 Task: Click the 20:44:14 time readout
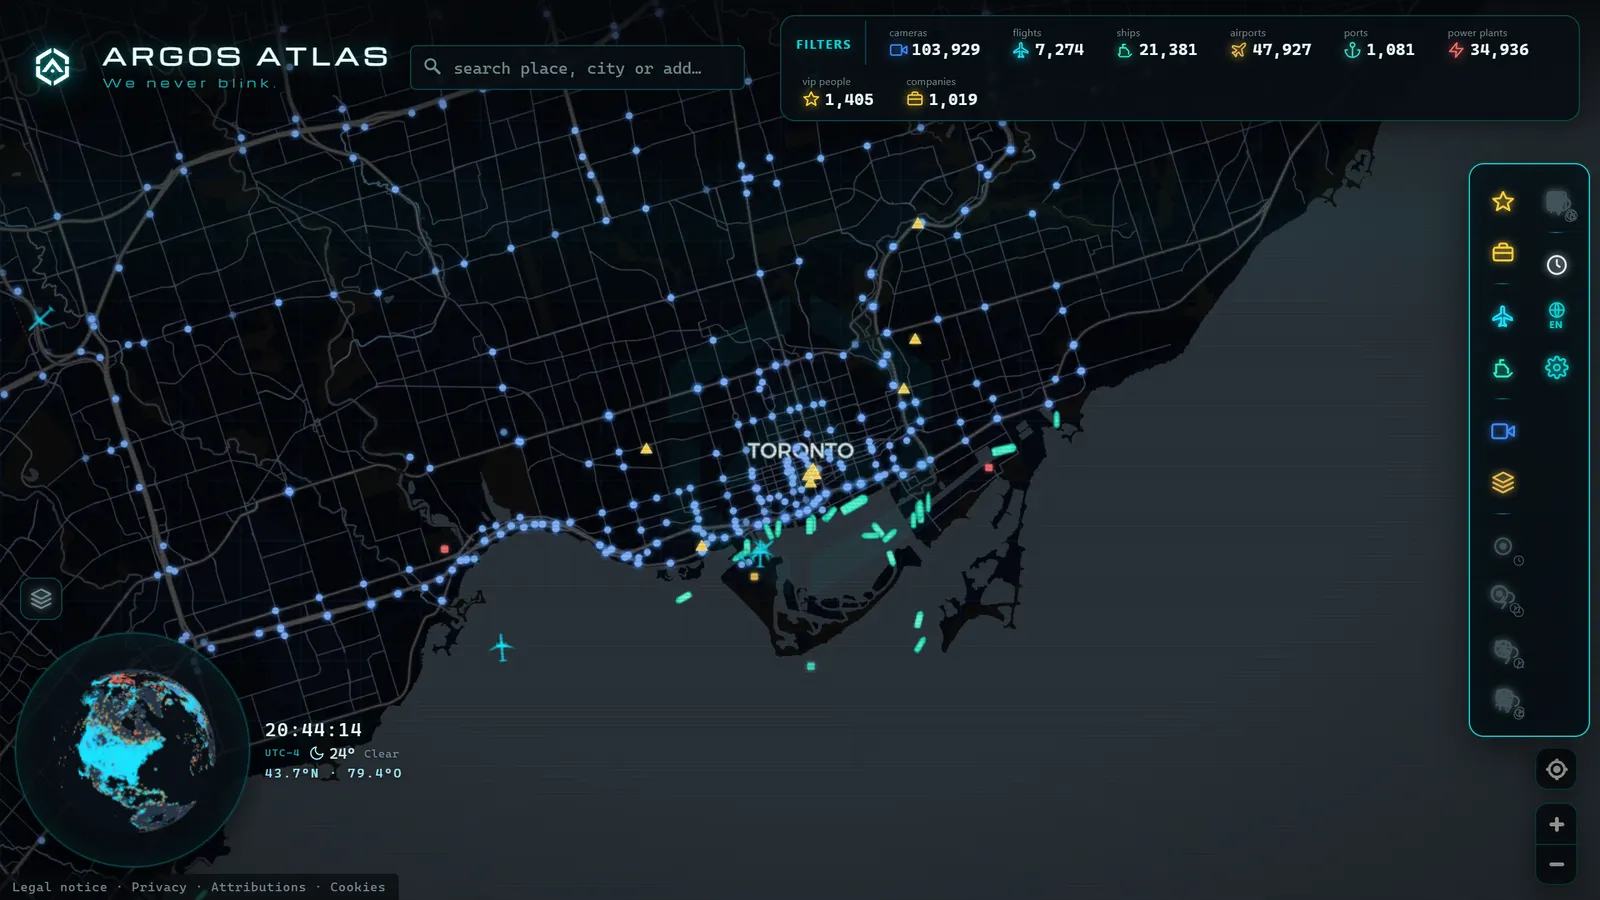coord(313,730)
